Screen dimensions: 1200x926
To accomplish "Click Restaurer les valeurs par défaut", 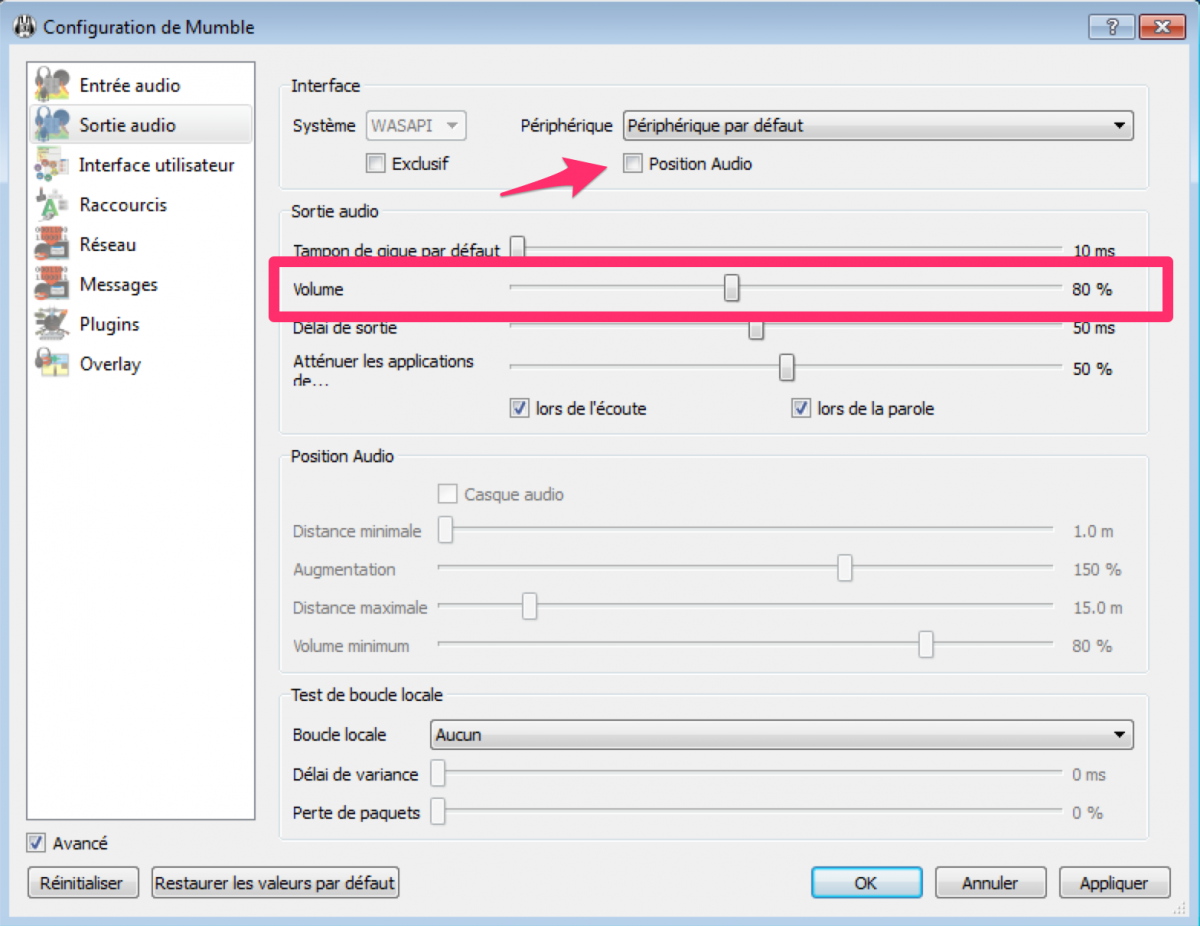I will click(x=275, y=883).
